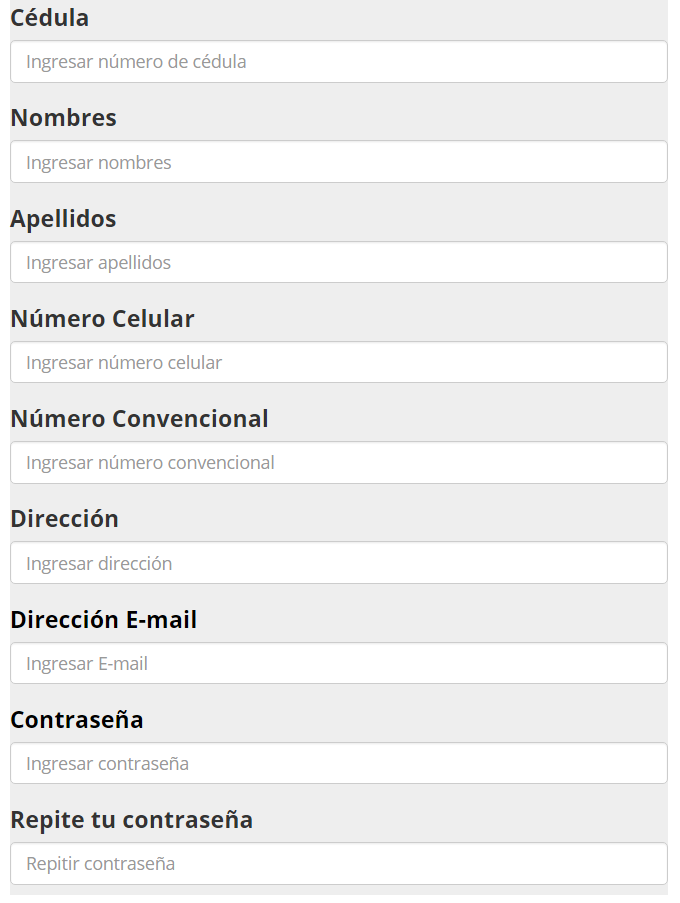Click the "Cédula" label text
The image size is (680, 903).
tap(49, 18)
